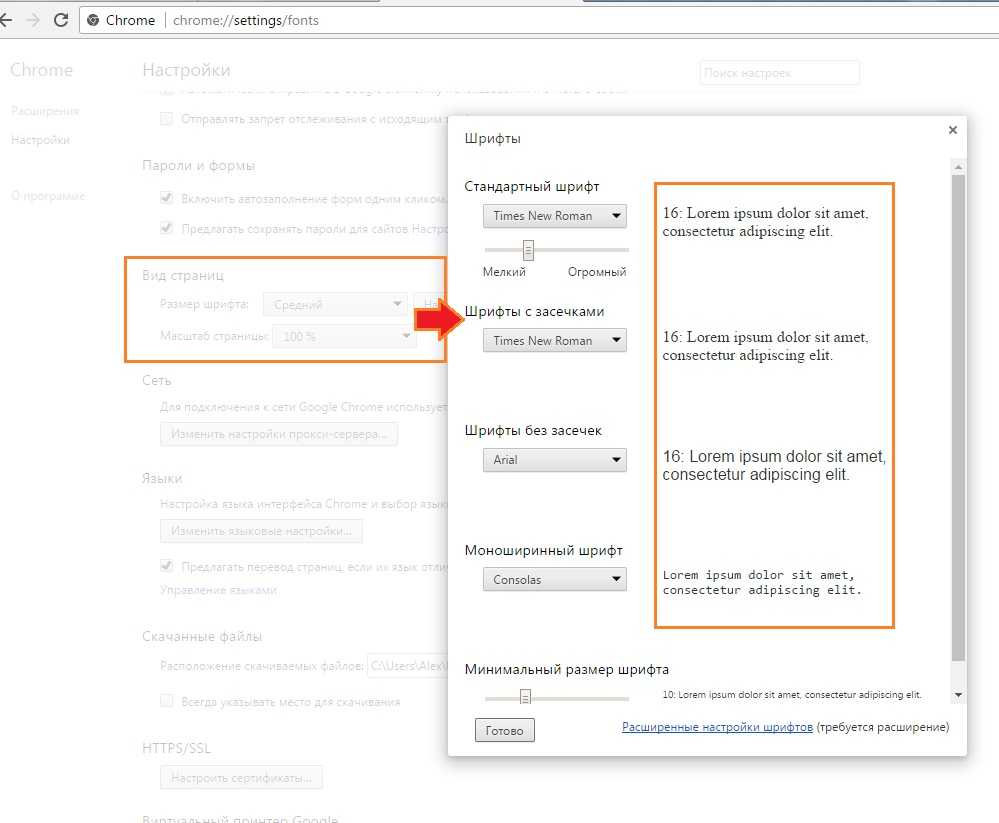Screen dimensions: 999x823
Task: Toggle 'Предлагать перевод страниц' checkbox
Action: point(167,566)
